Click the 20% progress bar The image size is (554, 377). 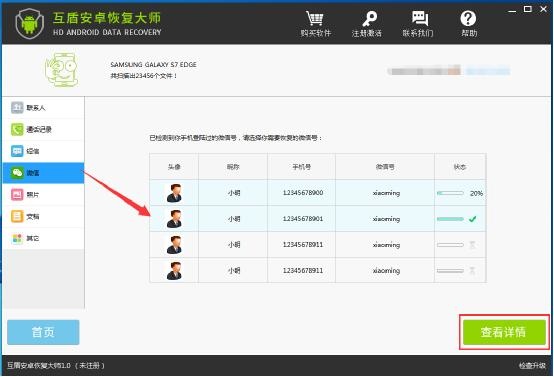pyautogui.click(x=450, y=193)
